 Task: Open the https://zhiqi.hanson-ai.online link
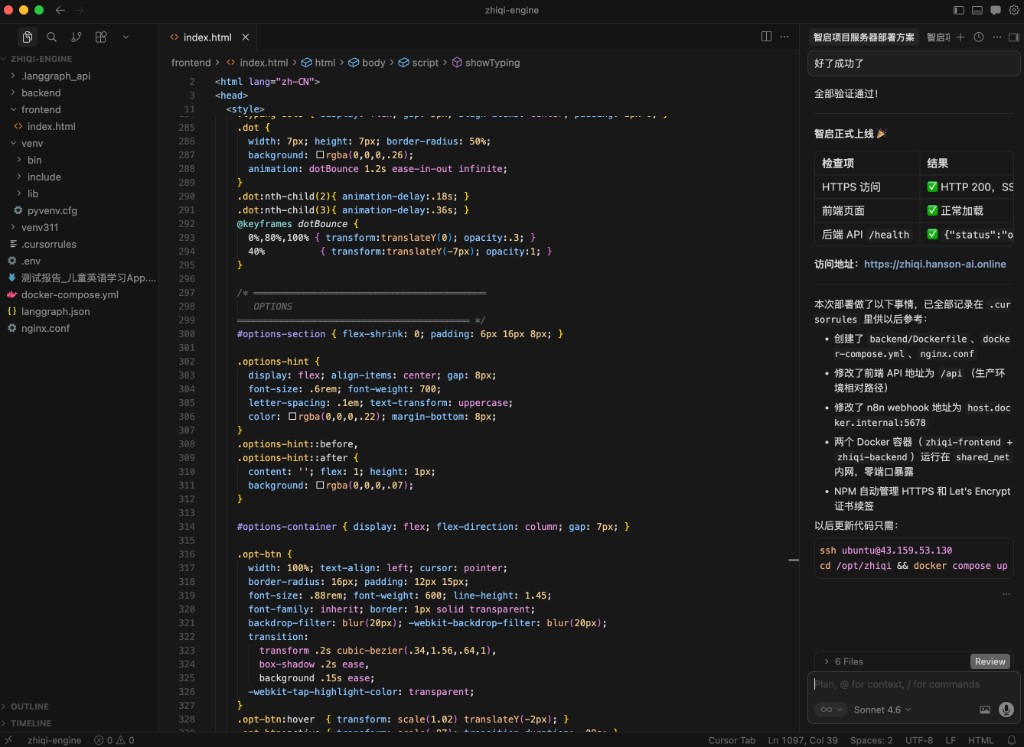pos(934,264)
